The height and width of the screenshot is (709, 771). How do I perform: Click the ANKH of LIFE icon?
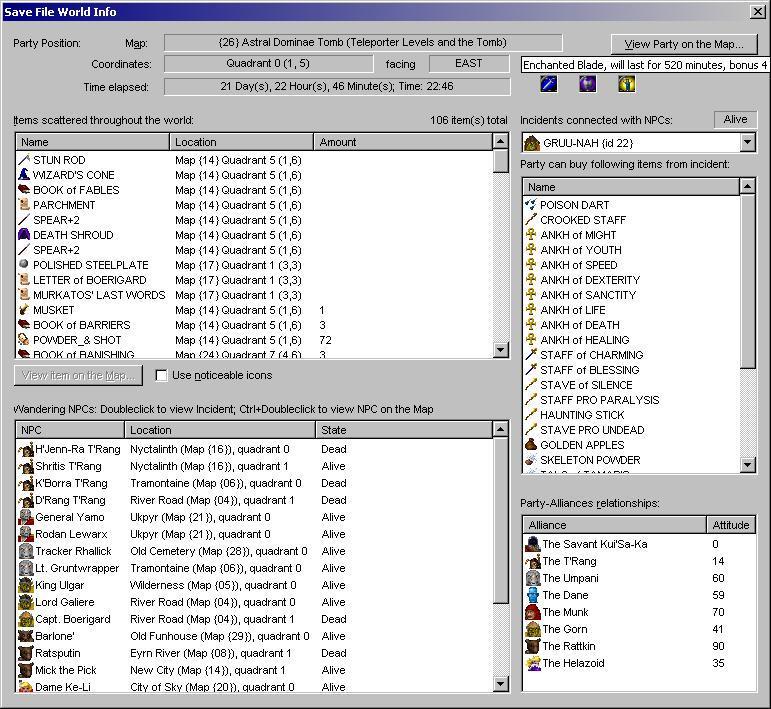(531, 310)
